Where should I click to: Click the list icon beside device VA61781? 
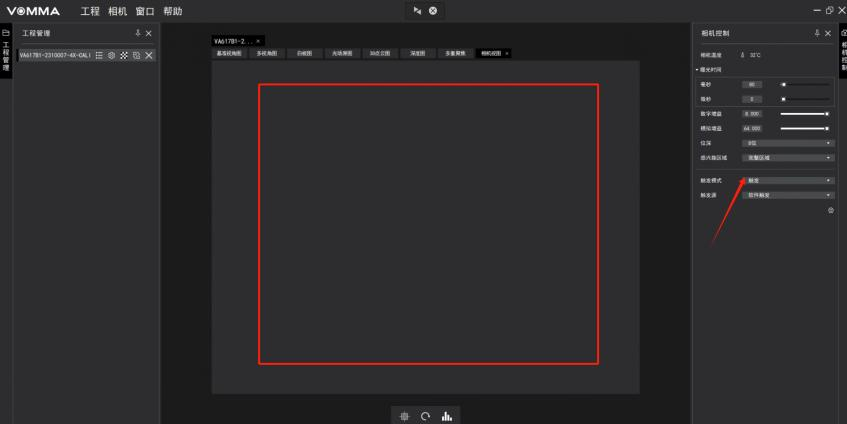point(100,55)
